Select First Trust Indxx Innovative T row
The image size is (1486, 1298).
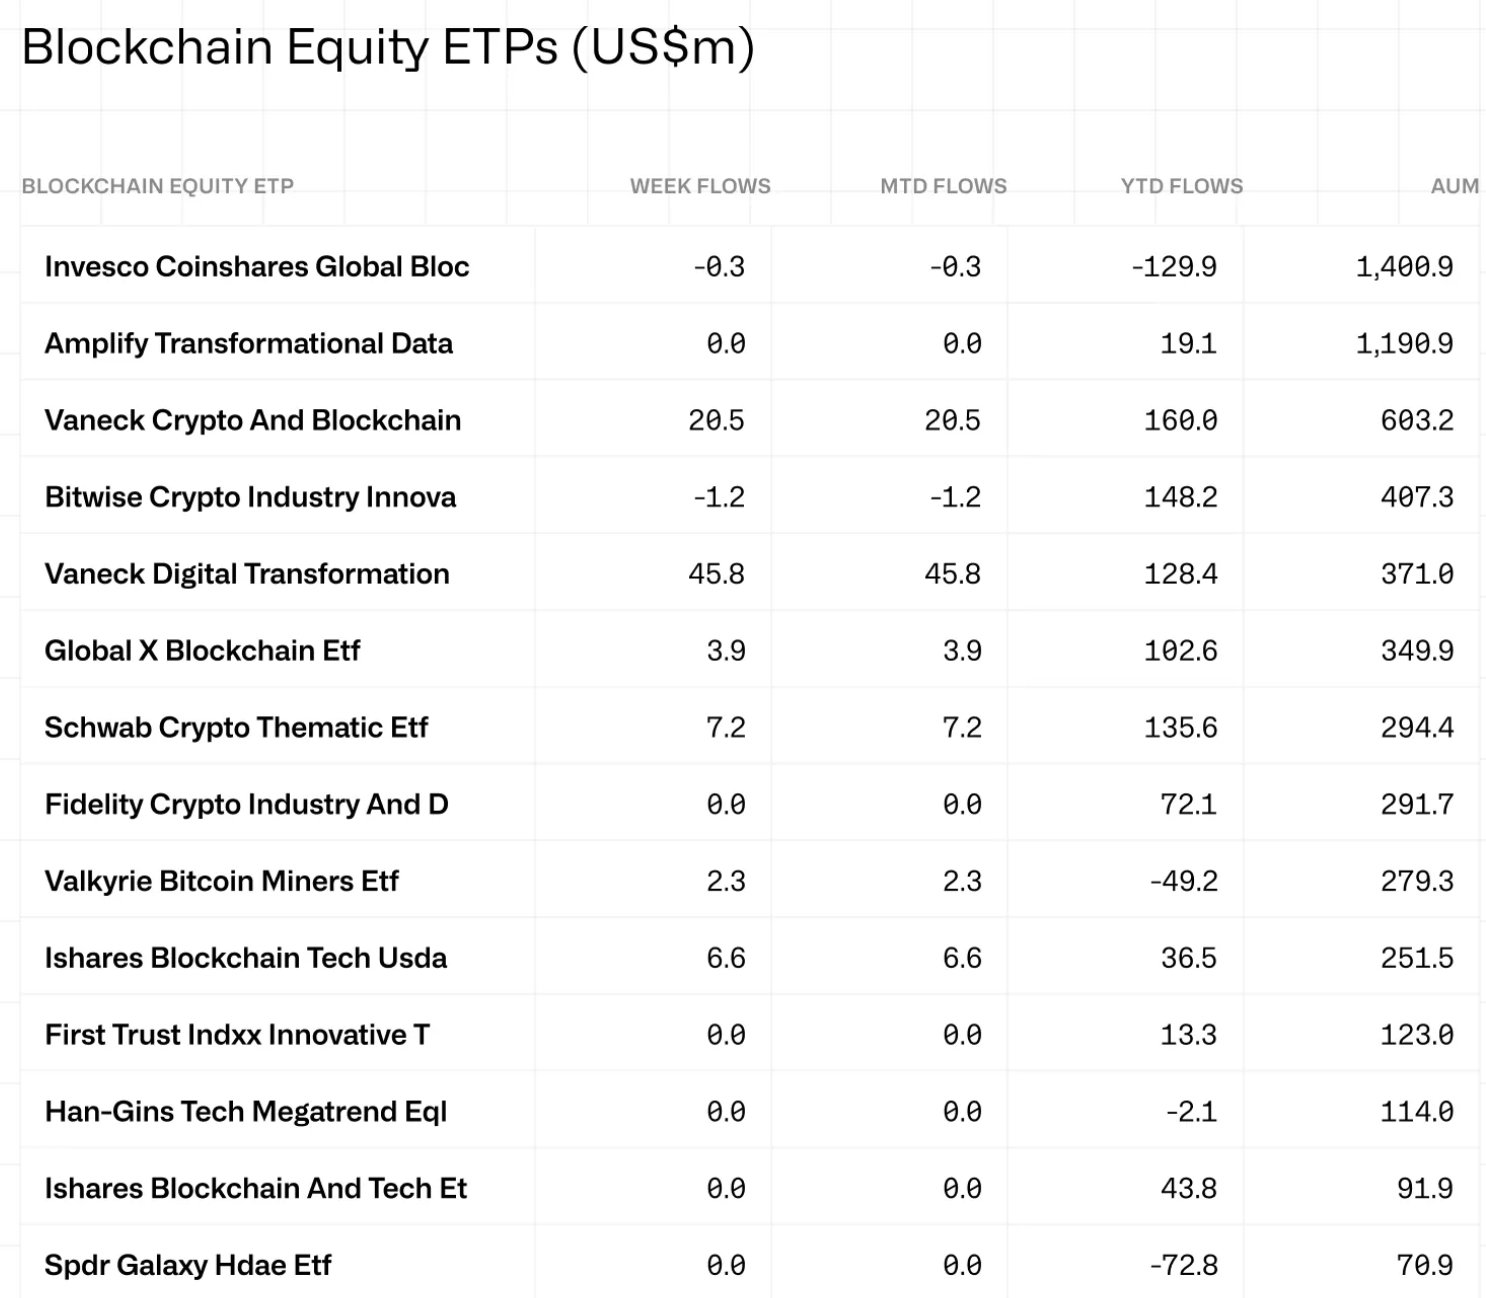pos(237,1035)
